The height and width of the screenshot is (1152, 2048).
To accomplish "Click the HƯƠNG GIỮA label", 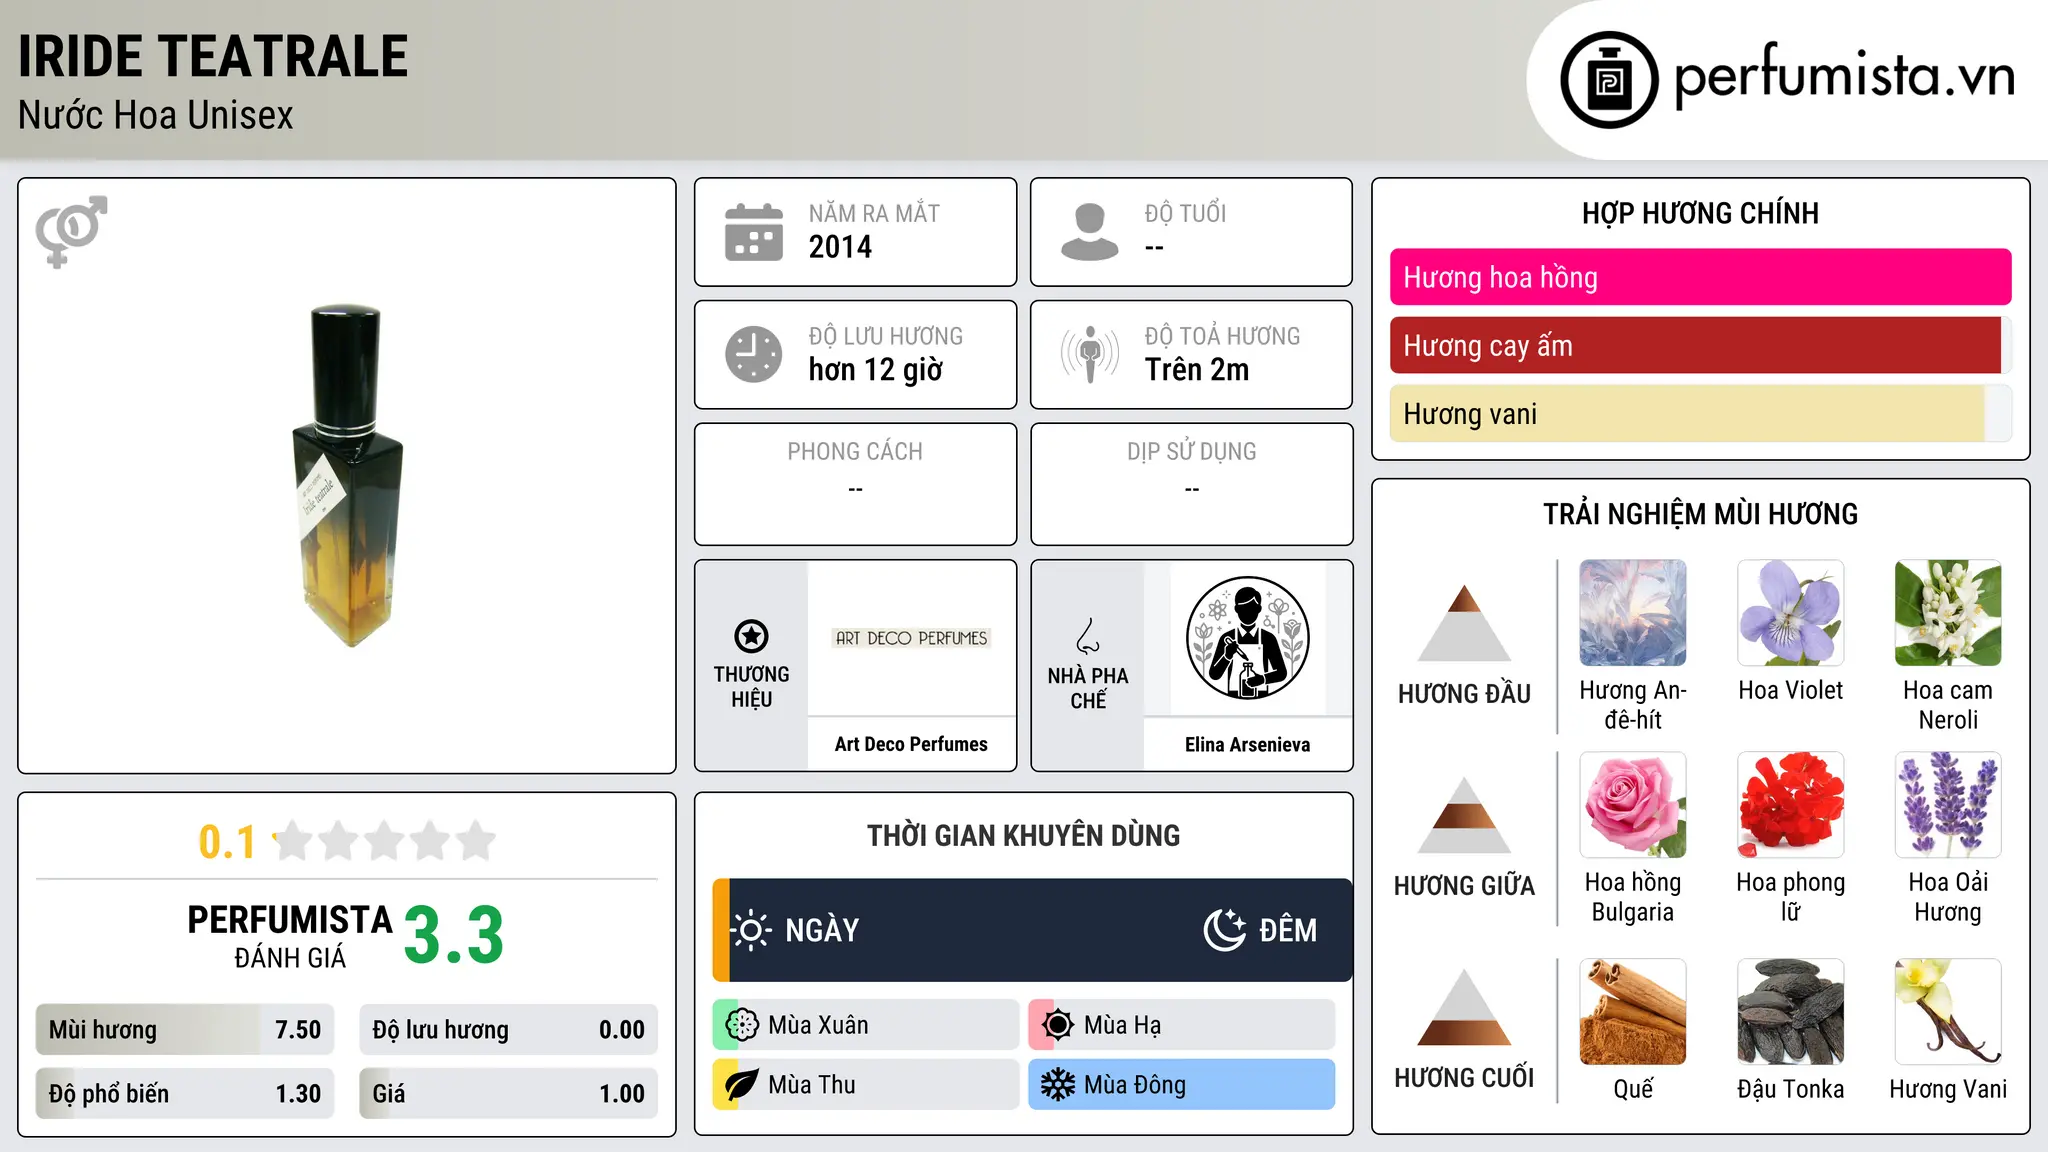I will 1464,886.
